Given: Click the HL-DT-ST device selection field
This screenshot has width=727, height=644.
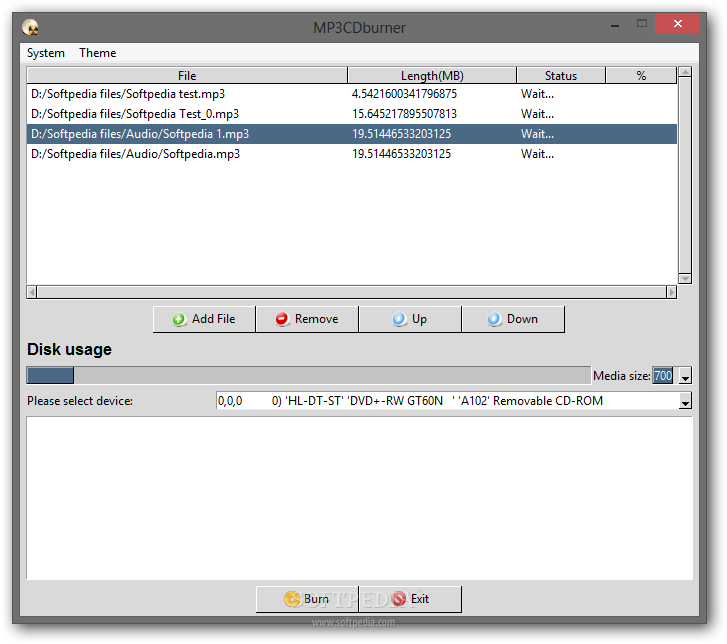Looking at the screenshot, I should (447, 401).
